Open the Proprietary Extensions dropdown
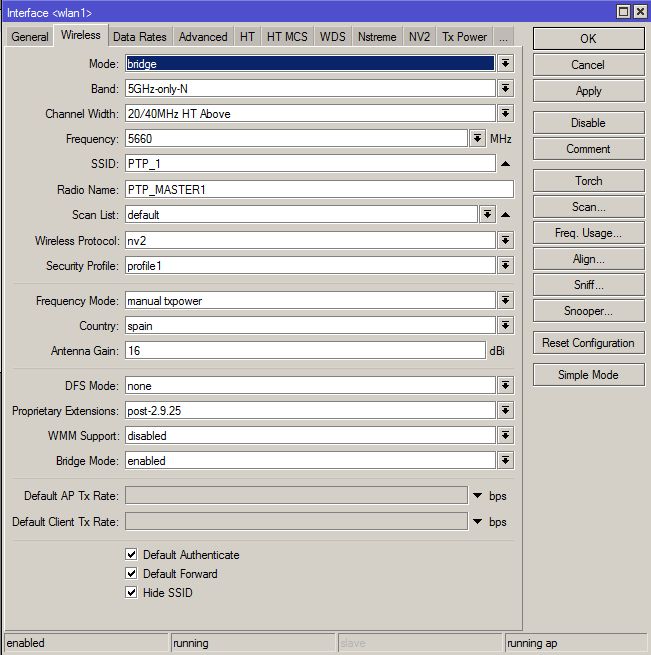651x655 pixels. [x=505, y=411]
